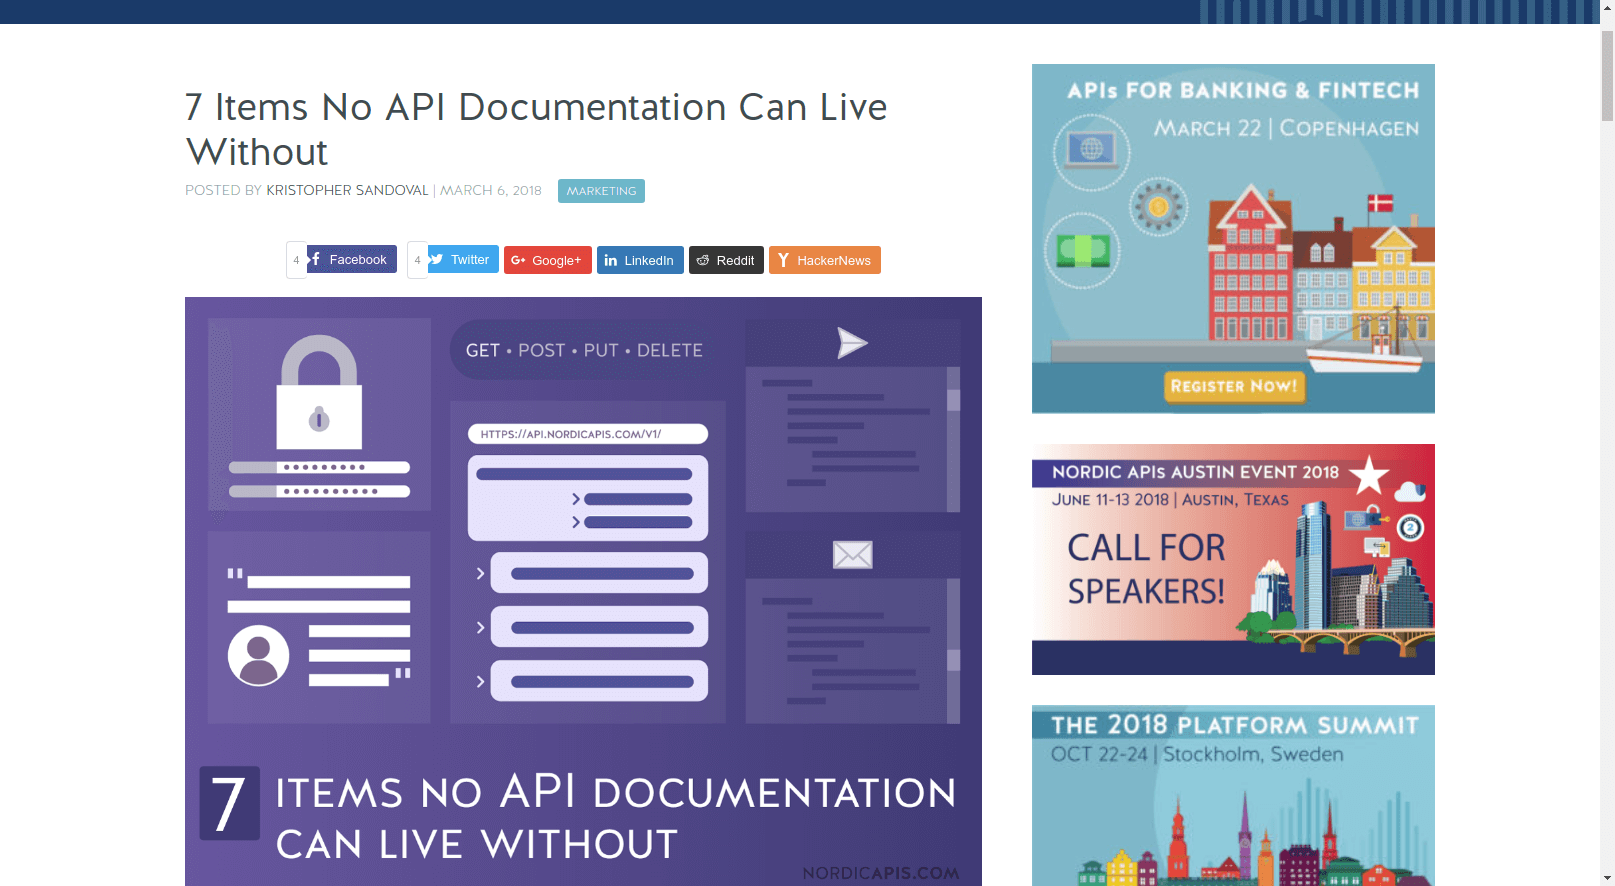This screenshot has height=886, width=1615.
Task: Open author Kristopher Sandoval's page
Action: tap(347, 190)
